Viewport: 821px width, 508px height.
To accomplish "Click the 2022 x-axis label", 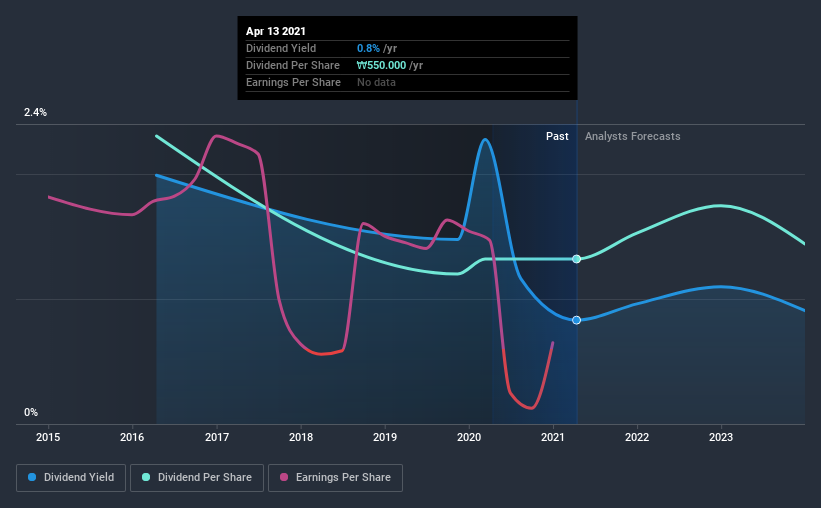I will point(637,437).
